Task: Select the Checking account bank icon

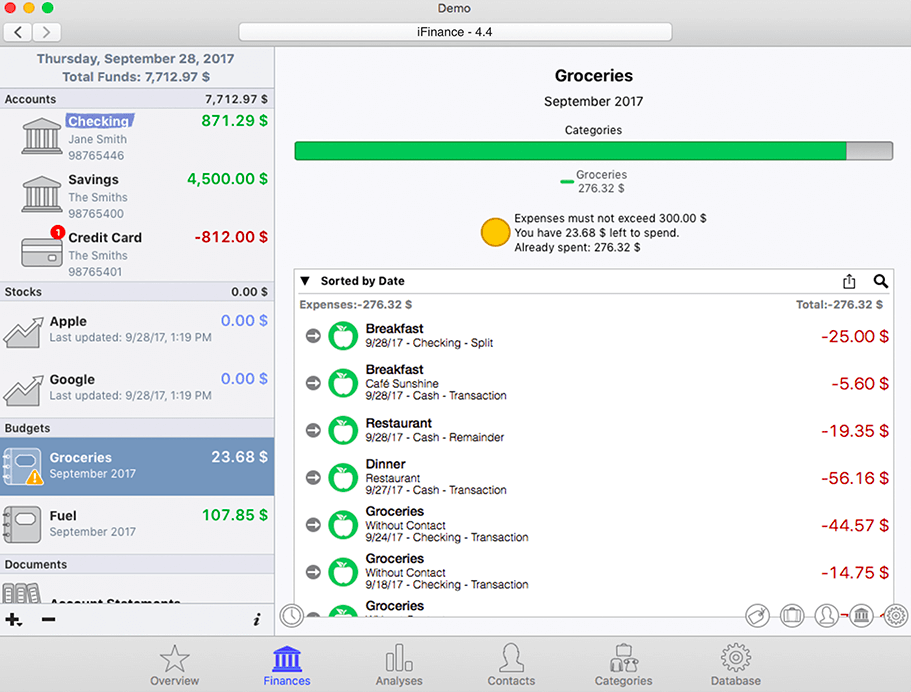Action: (41, 136)
